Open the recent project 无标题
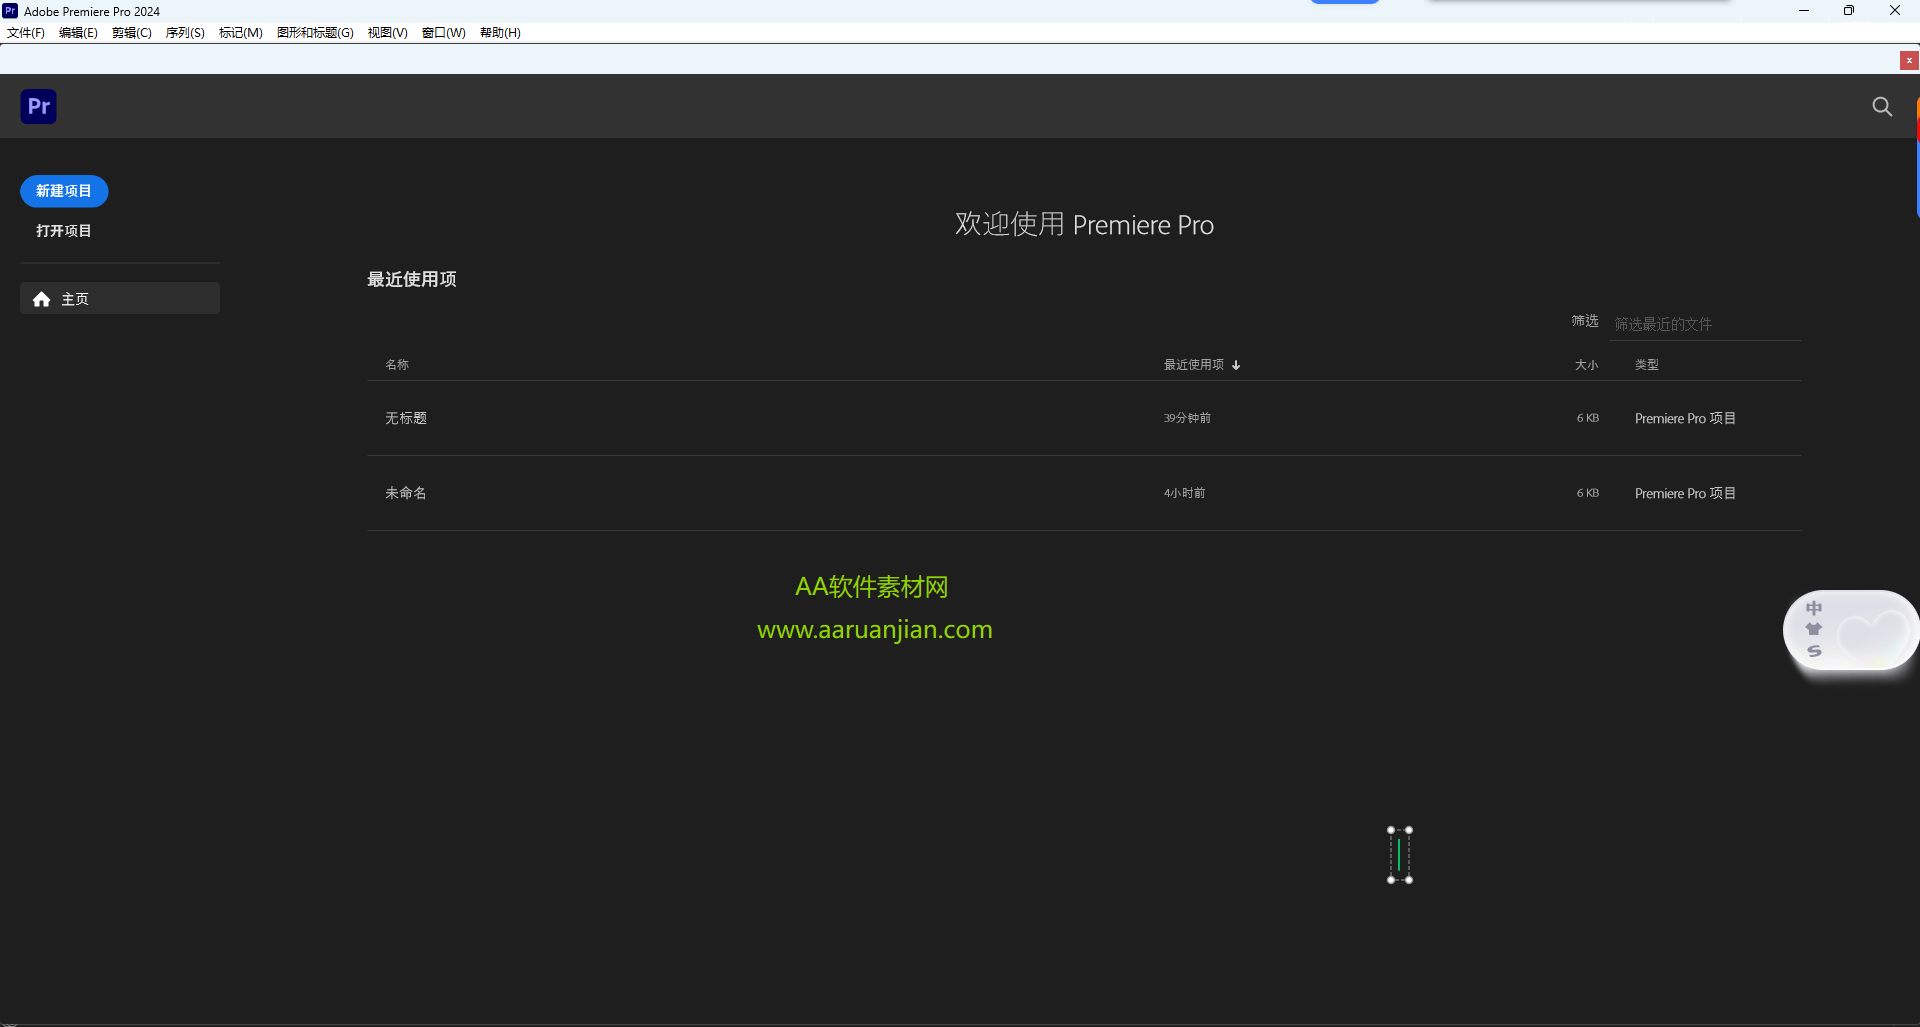The image size is (1920, 1027). (x=405, y=418)
